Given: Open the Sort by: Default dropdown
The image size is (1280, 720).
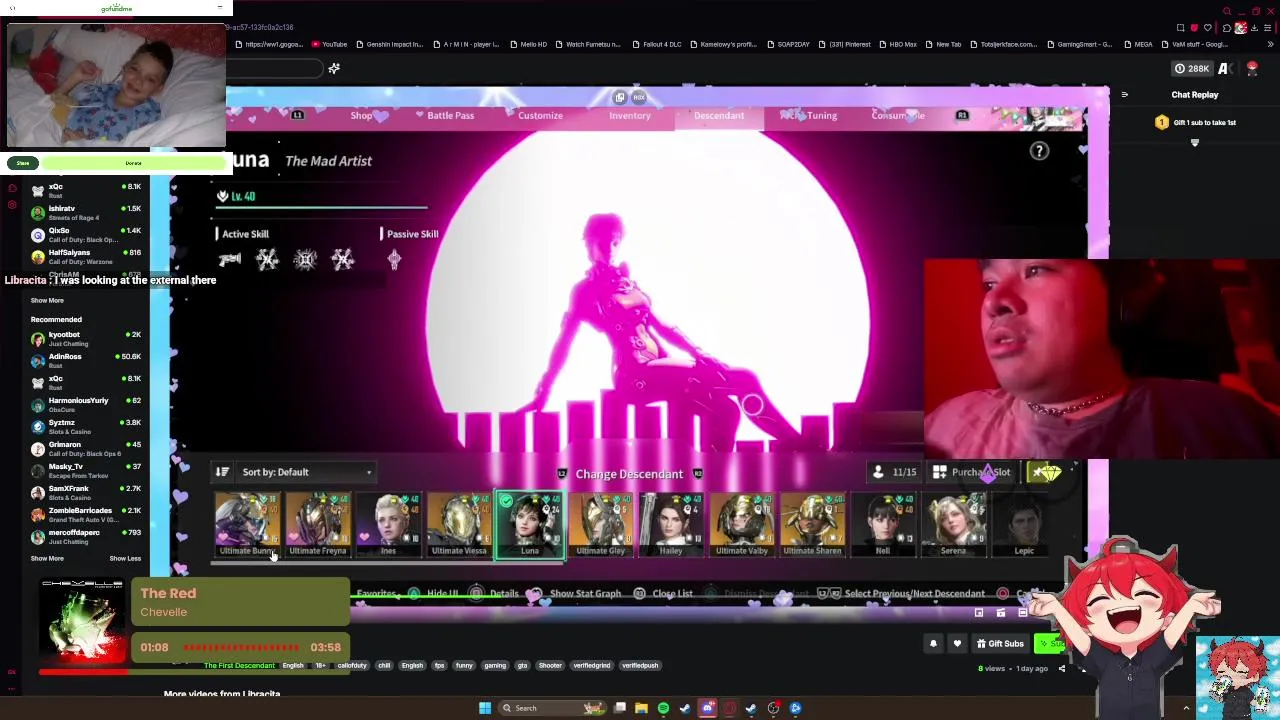Looking at the screenshot, I should tap(307, 472).
